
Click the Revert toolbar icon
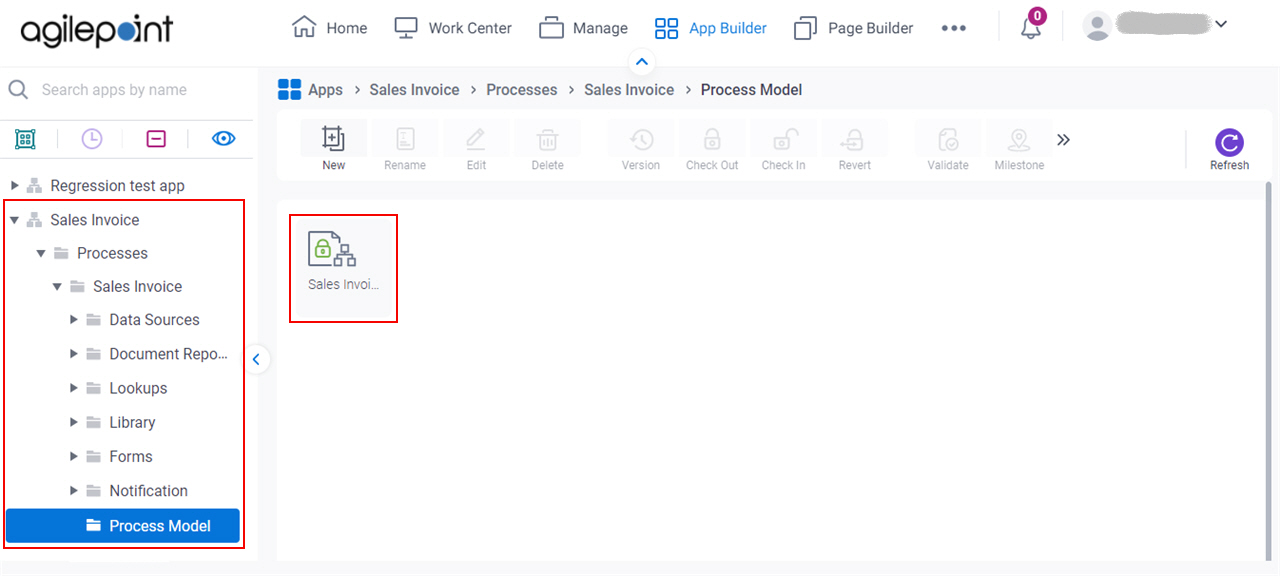[855, 139]
